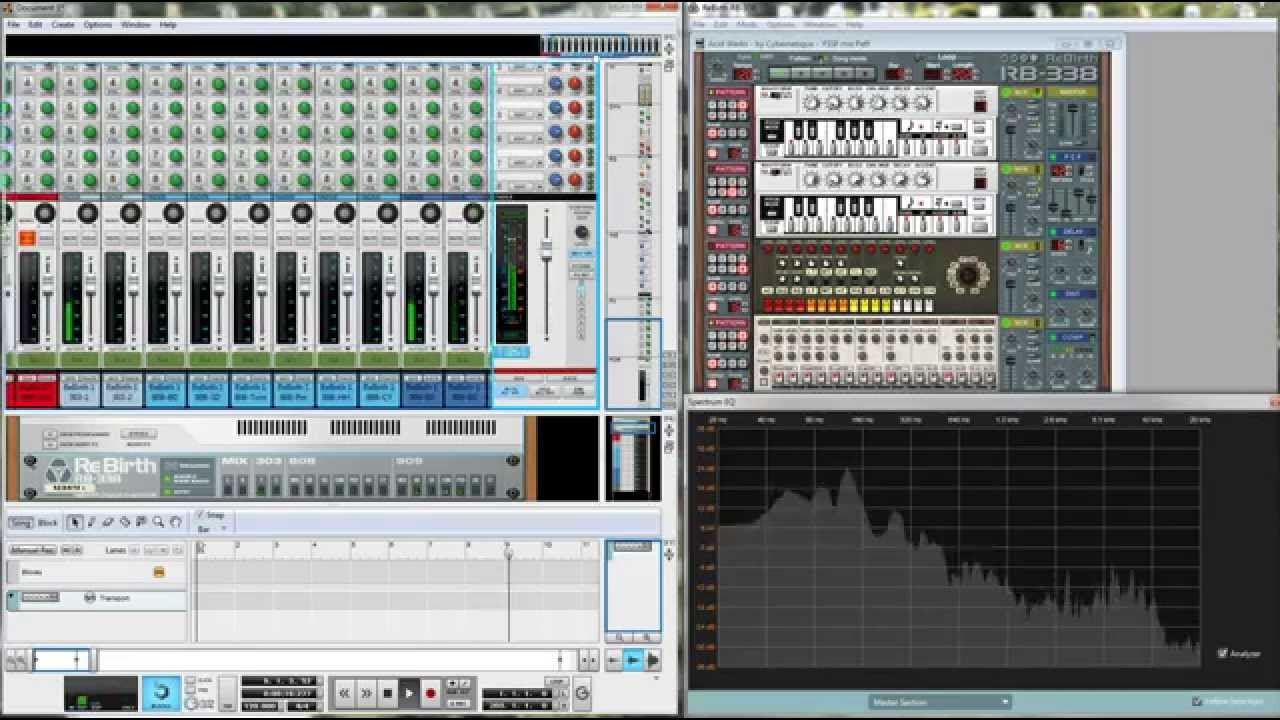Click the first 303 PATTERN section header
1280x720 pixels.
pyautogui.click(x=728, y=92)
